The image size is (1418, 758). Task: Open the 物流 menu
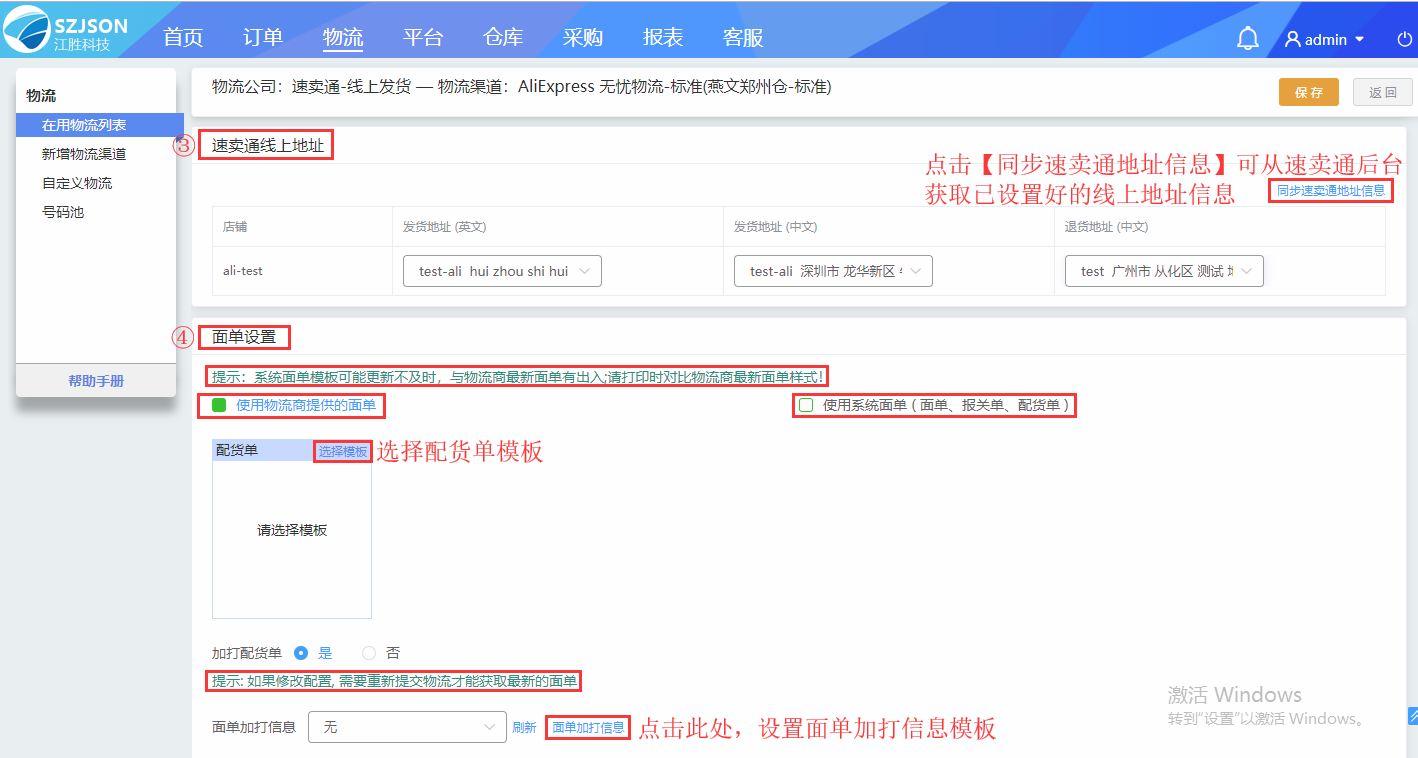(x=343, y=38)
